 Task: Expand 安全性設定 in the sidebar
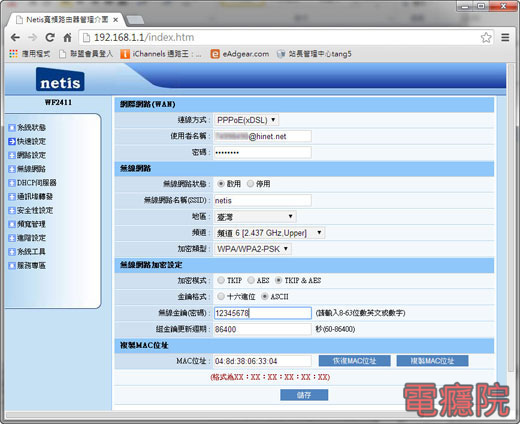(x=31, y=210)
